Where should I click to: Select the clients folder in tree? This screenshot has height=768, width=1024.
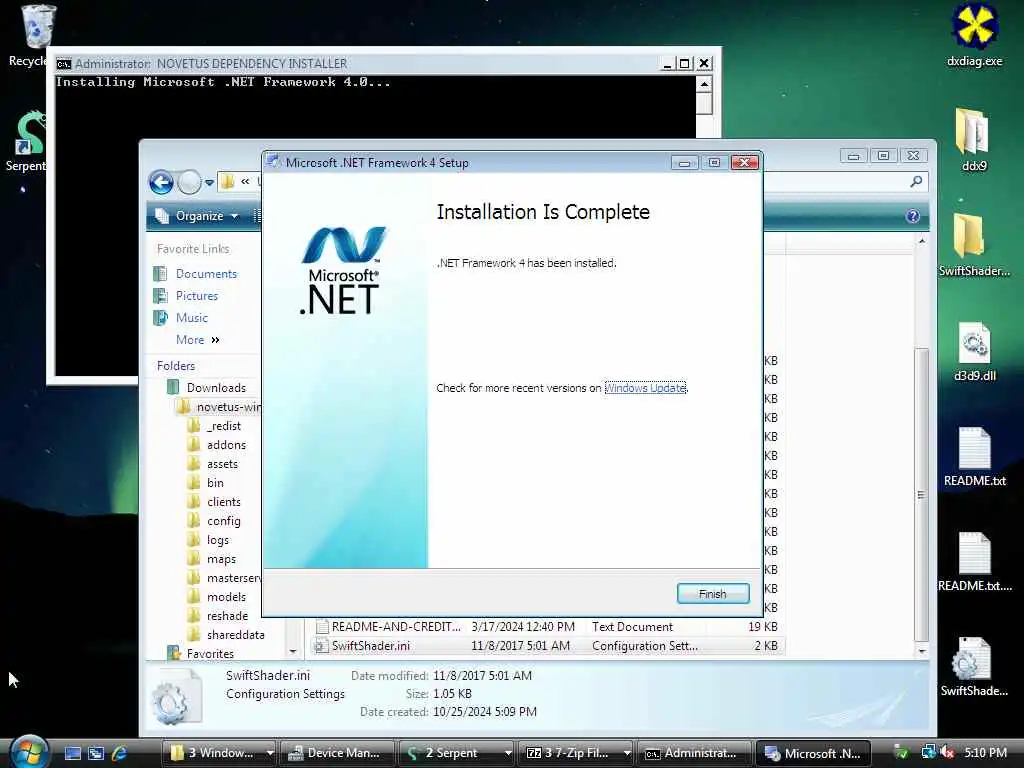click(x=214, y=502)
